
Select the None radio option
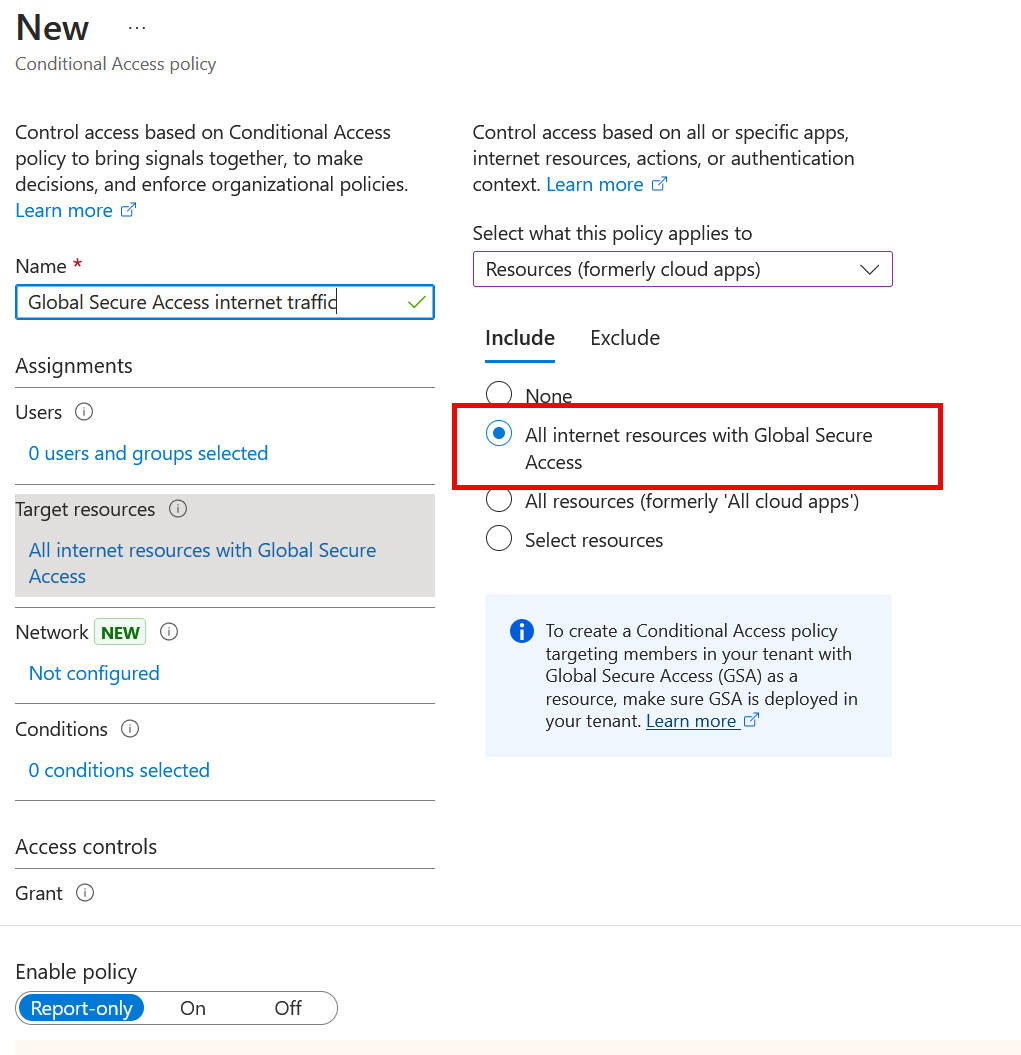click(x=498, y=393)
